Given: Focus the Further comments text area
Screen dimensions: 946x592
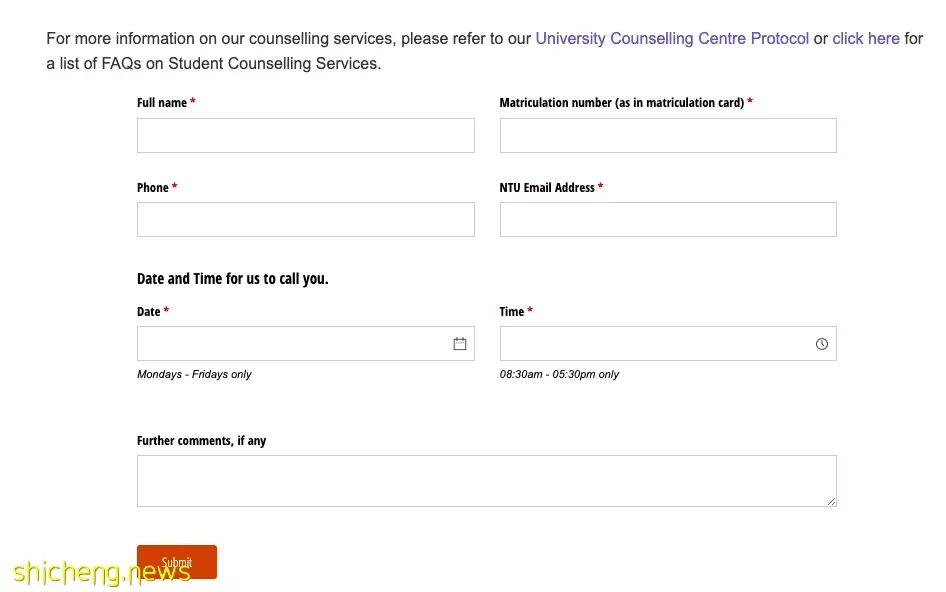Looking at the screenshot, I should pos(487,481).
